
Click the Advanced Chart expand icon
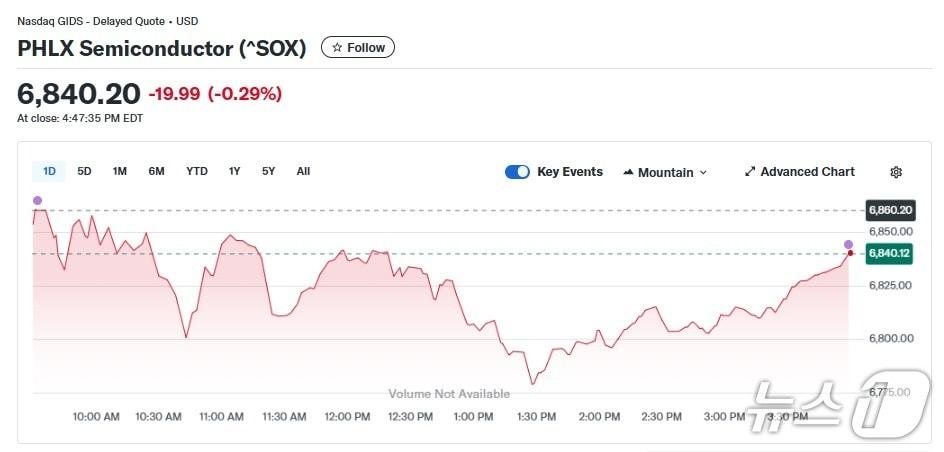tap(750, 172)
